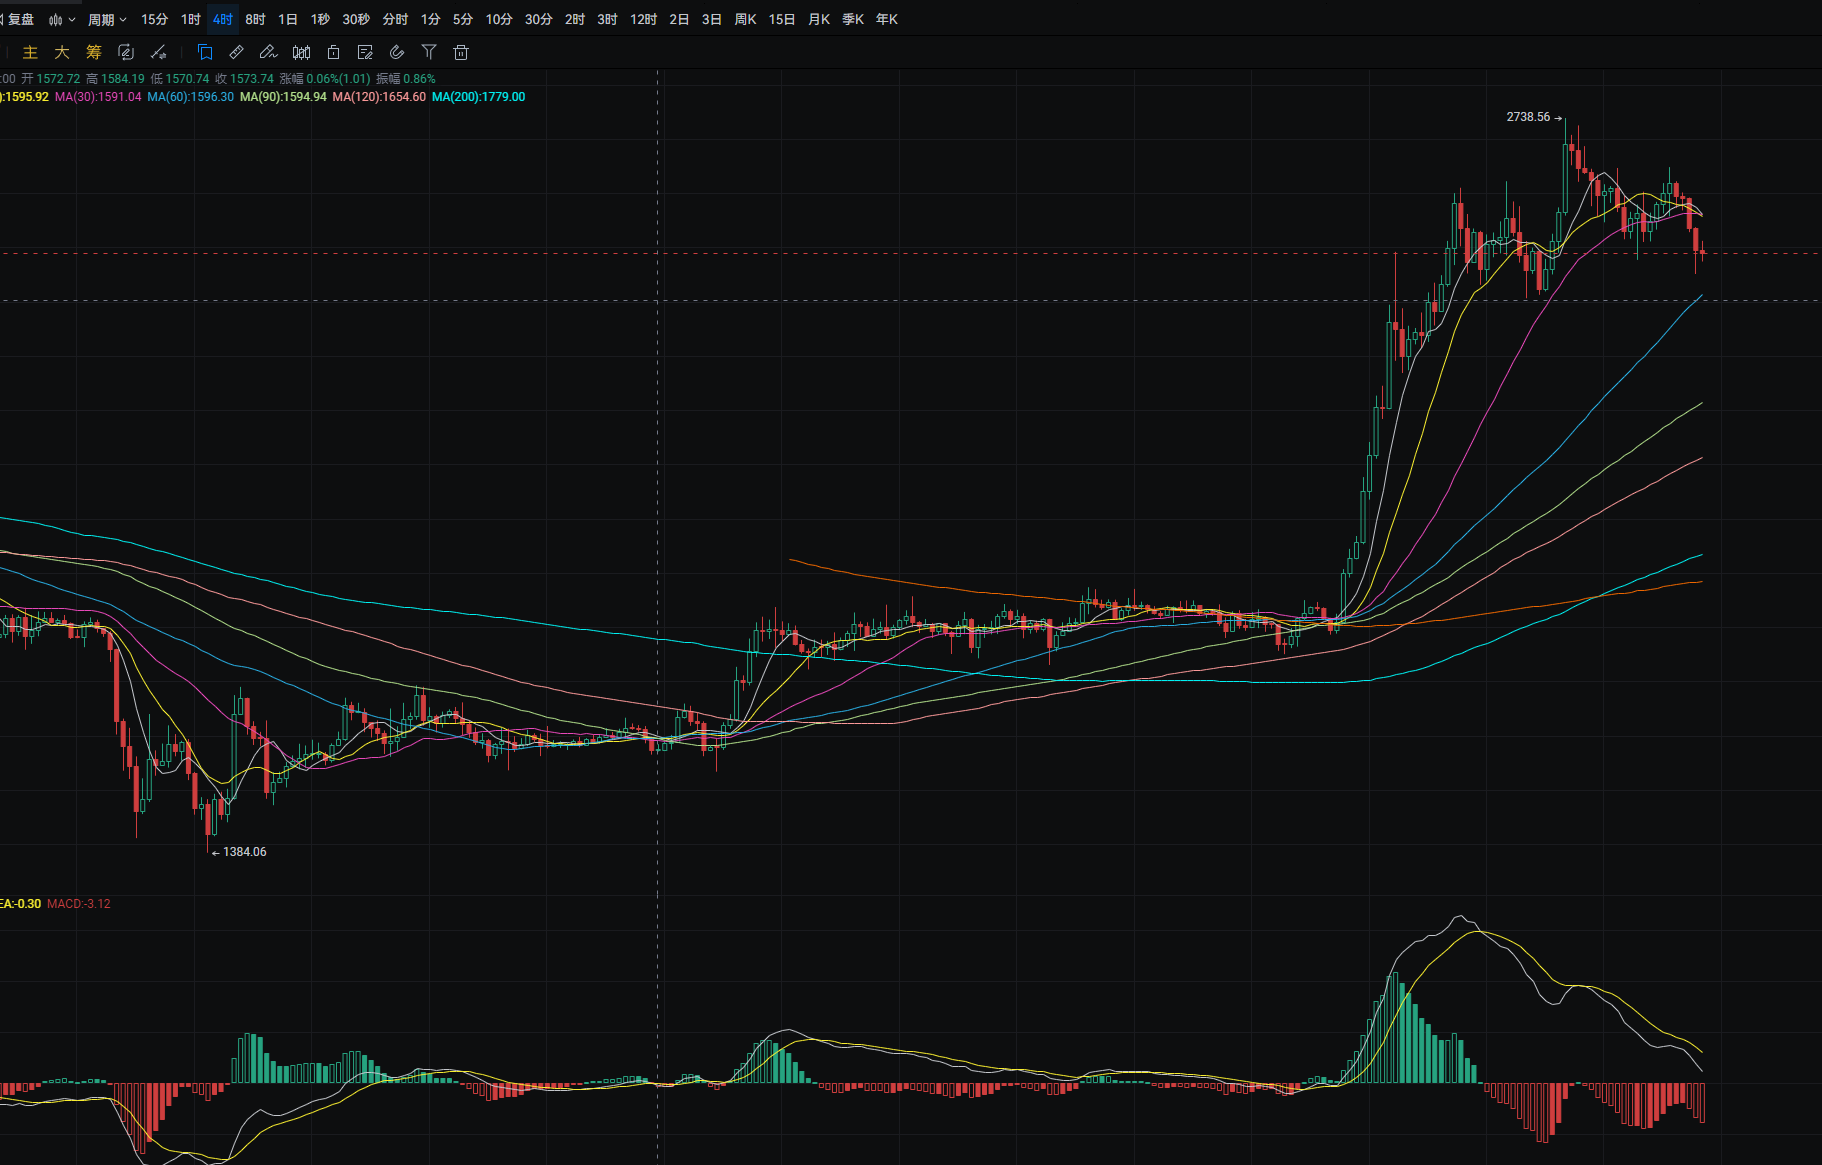Toggle the 大 indicator button
The width and height of the screenshot is (1822, 1165).
[x=62, y=52]
